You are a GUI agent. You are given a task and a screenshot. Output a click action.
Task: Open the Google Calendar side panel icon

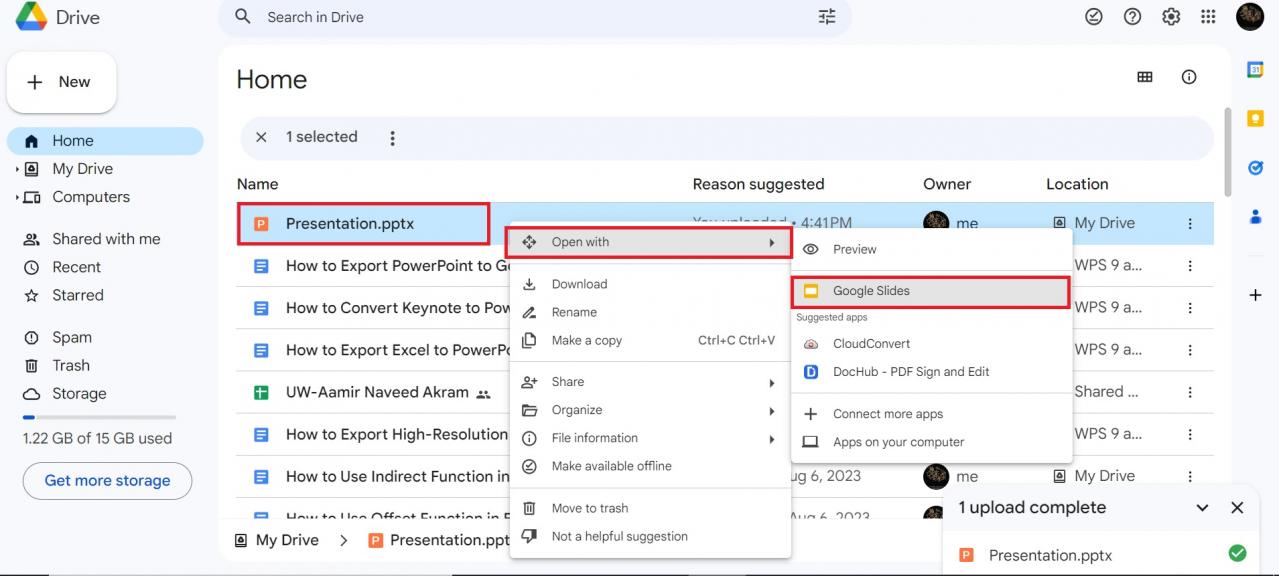click(1255, 70)
